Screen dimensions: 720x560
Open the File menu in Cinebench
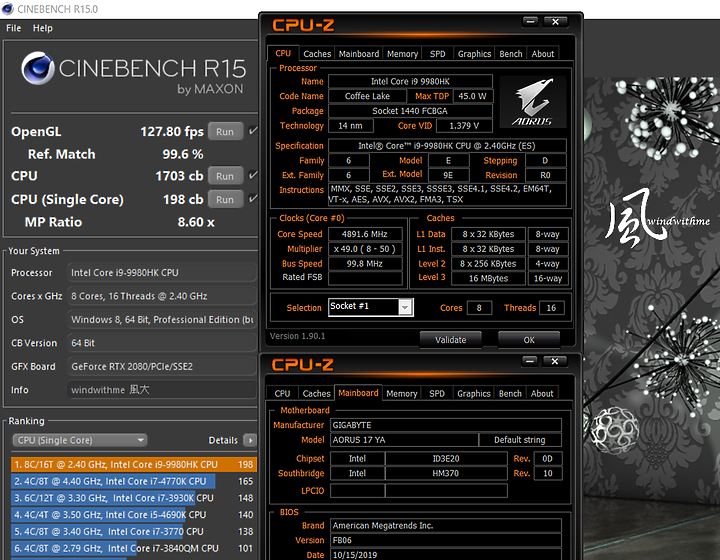[13, 28]
